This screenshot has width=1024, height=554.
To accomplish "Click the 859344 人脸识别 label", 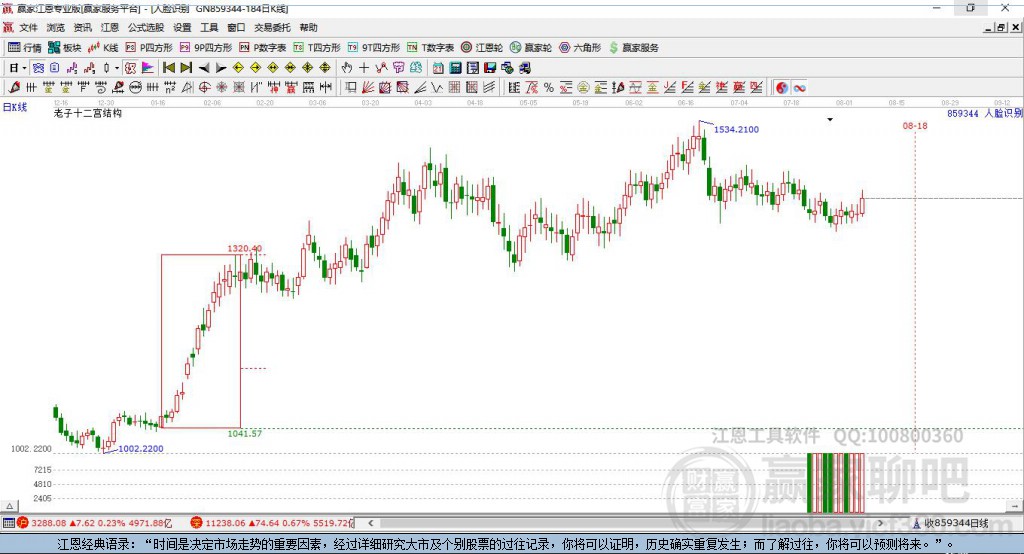I will 985,114.
